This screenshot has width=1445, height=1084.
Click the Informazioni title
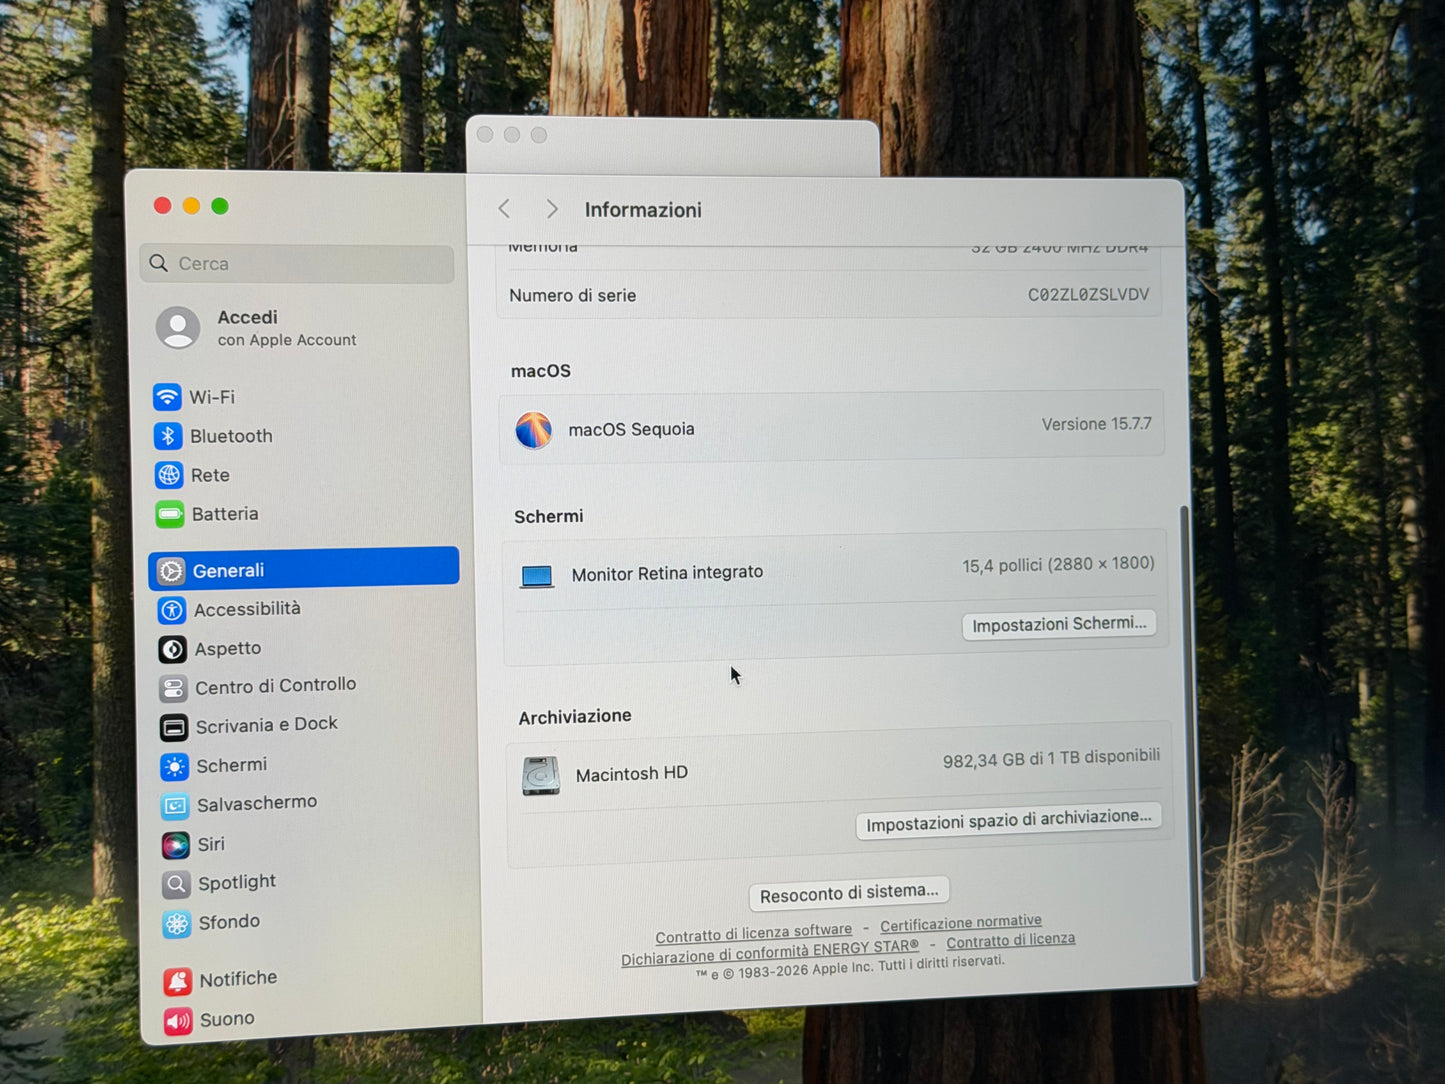coord(643,210)
